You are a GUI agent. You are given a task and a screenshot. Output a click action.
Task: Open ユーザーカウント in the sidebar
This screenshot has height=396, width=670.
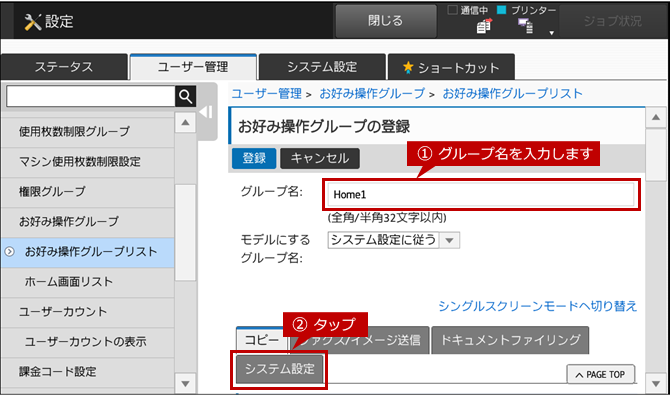coord(88,312)
